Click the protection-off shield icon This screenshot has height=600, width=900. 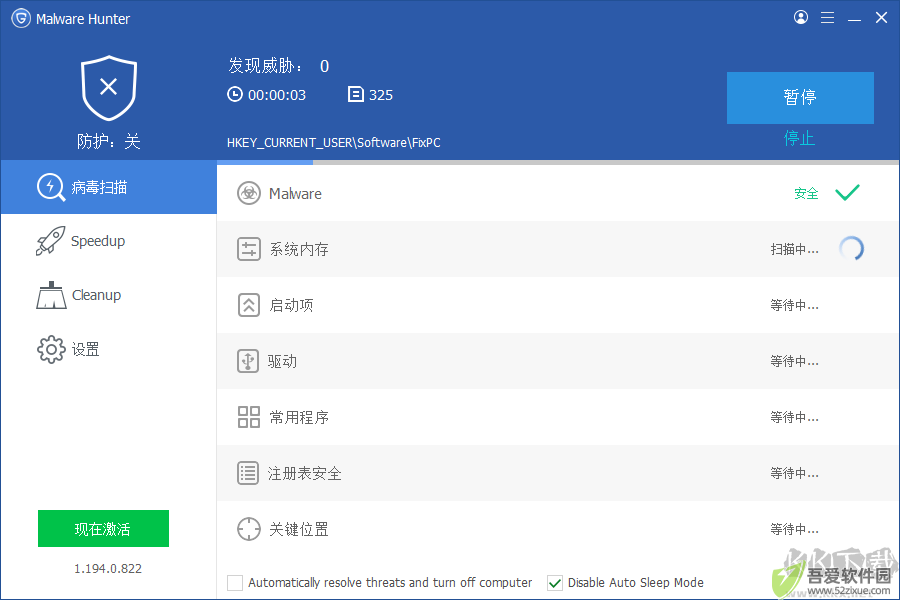tap(108, 88)
